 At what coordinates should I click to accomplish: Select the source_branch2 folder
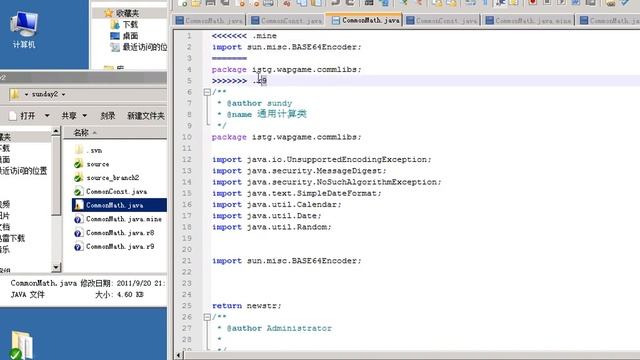point(107,178)
